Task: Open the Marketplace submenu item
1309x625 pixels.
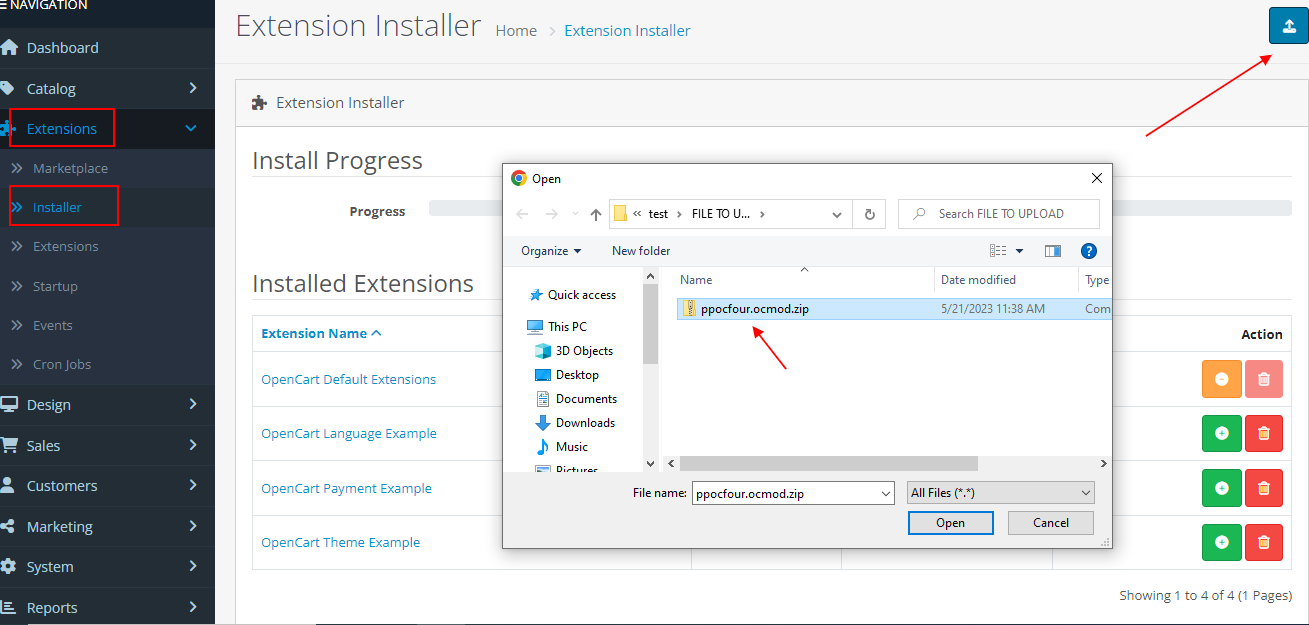Action: click(70, 168)
